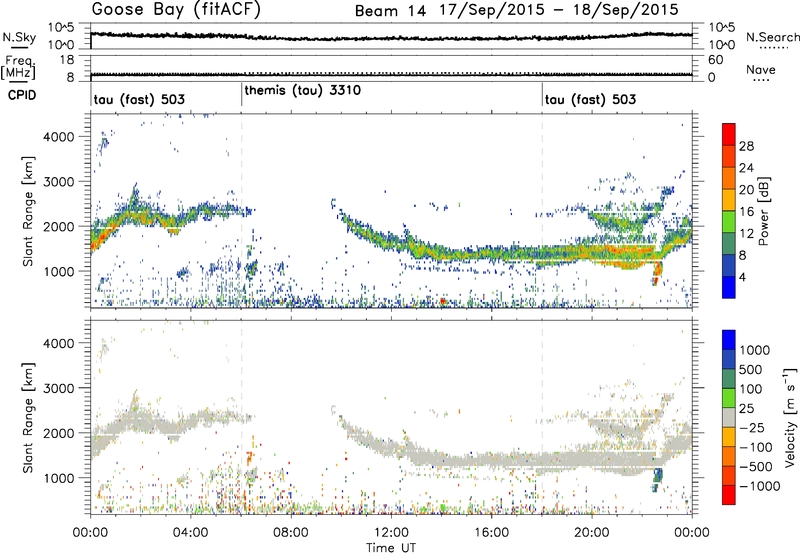Select the themis (tau) 3310 CPID label
This screenshot has width=800, height=554.
[303, 91]
